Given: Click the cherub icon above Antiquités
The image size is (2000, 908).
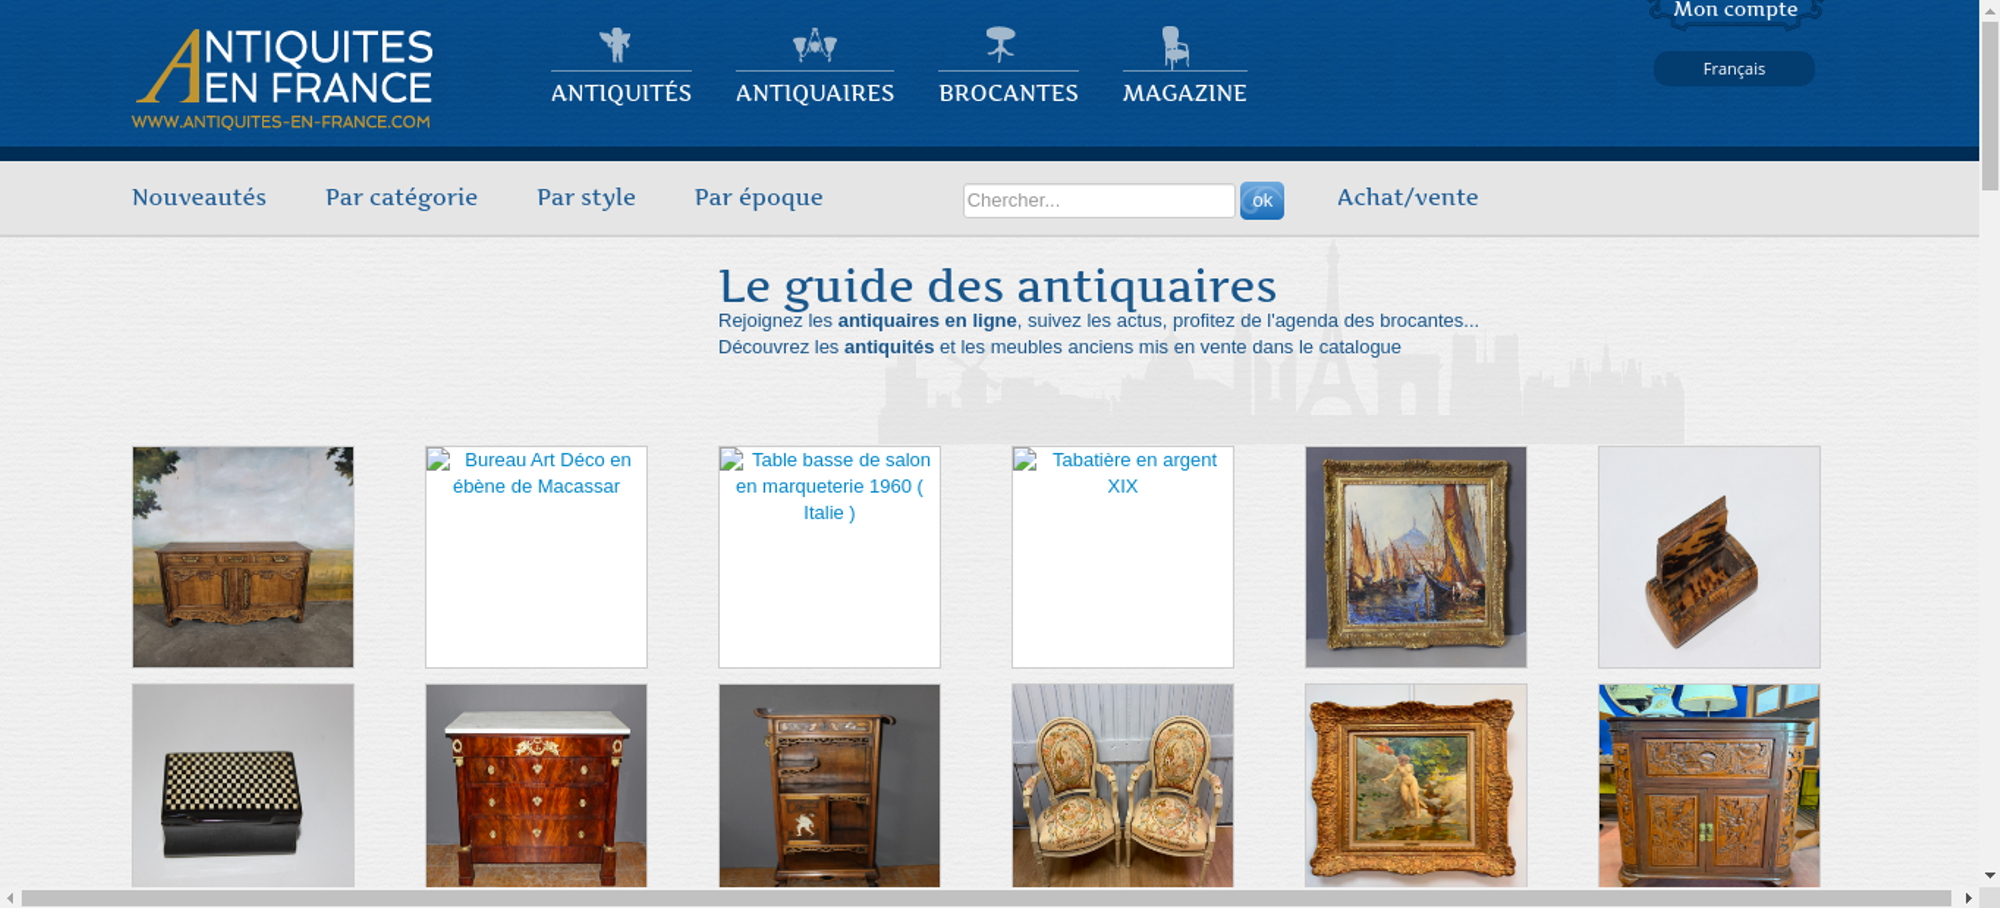Looking at the screenshot, I should (616, 45).
